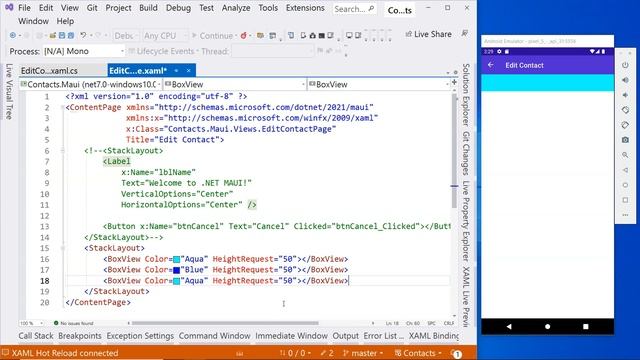640x360 pixels.
Task: Collapse the comment block at line 6
Action: coord(62,151)
